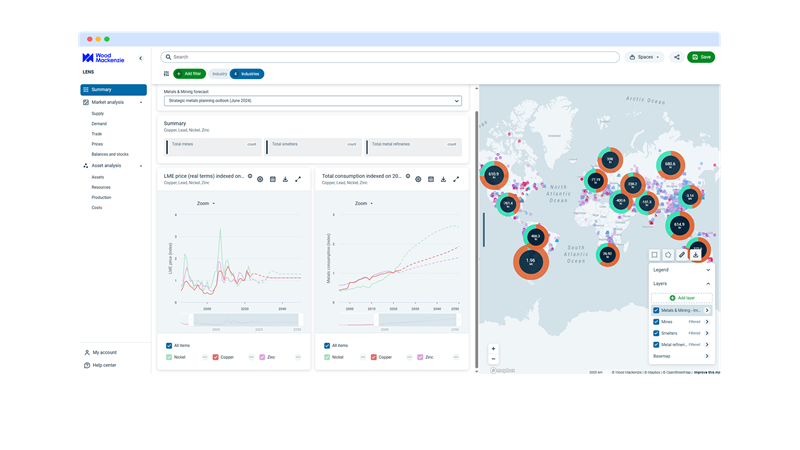Expand the Legend section in the map panel
The height and width of the screenshot is (450, 800).
tap(708, 270)
